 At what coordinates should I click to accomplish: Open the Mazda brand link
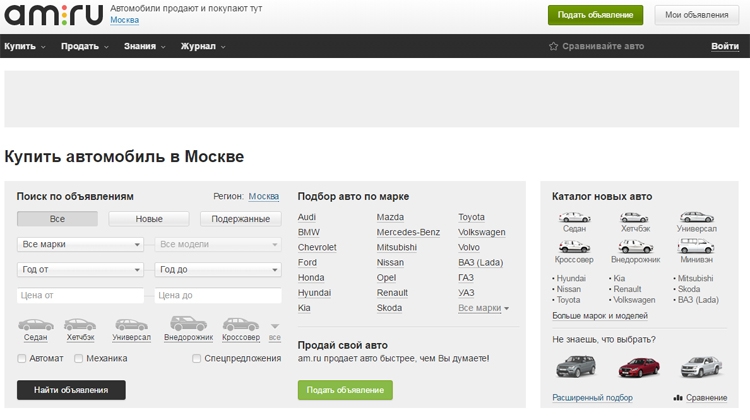coord(390,217)
